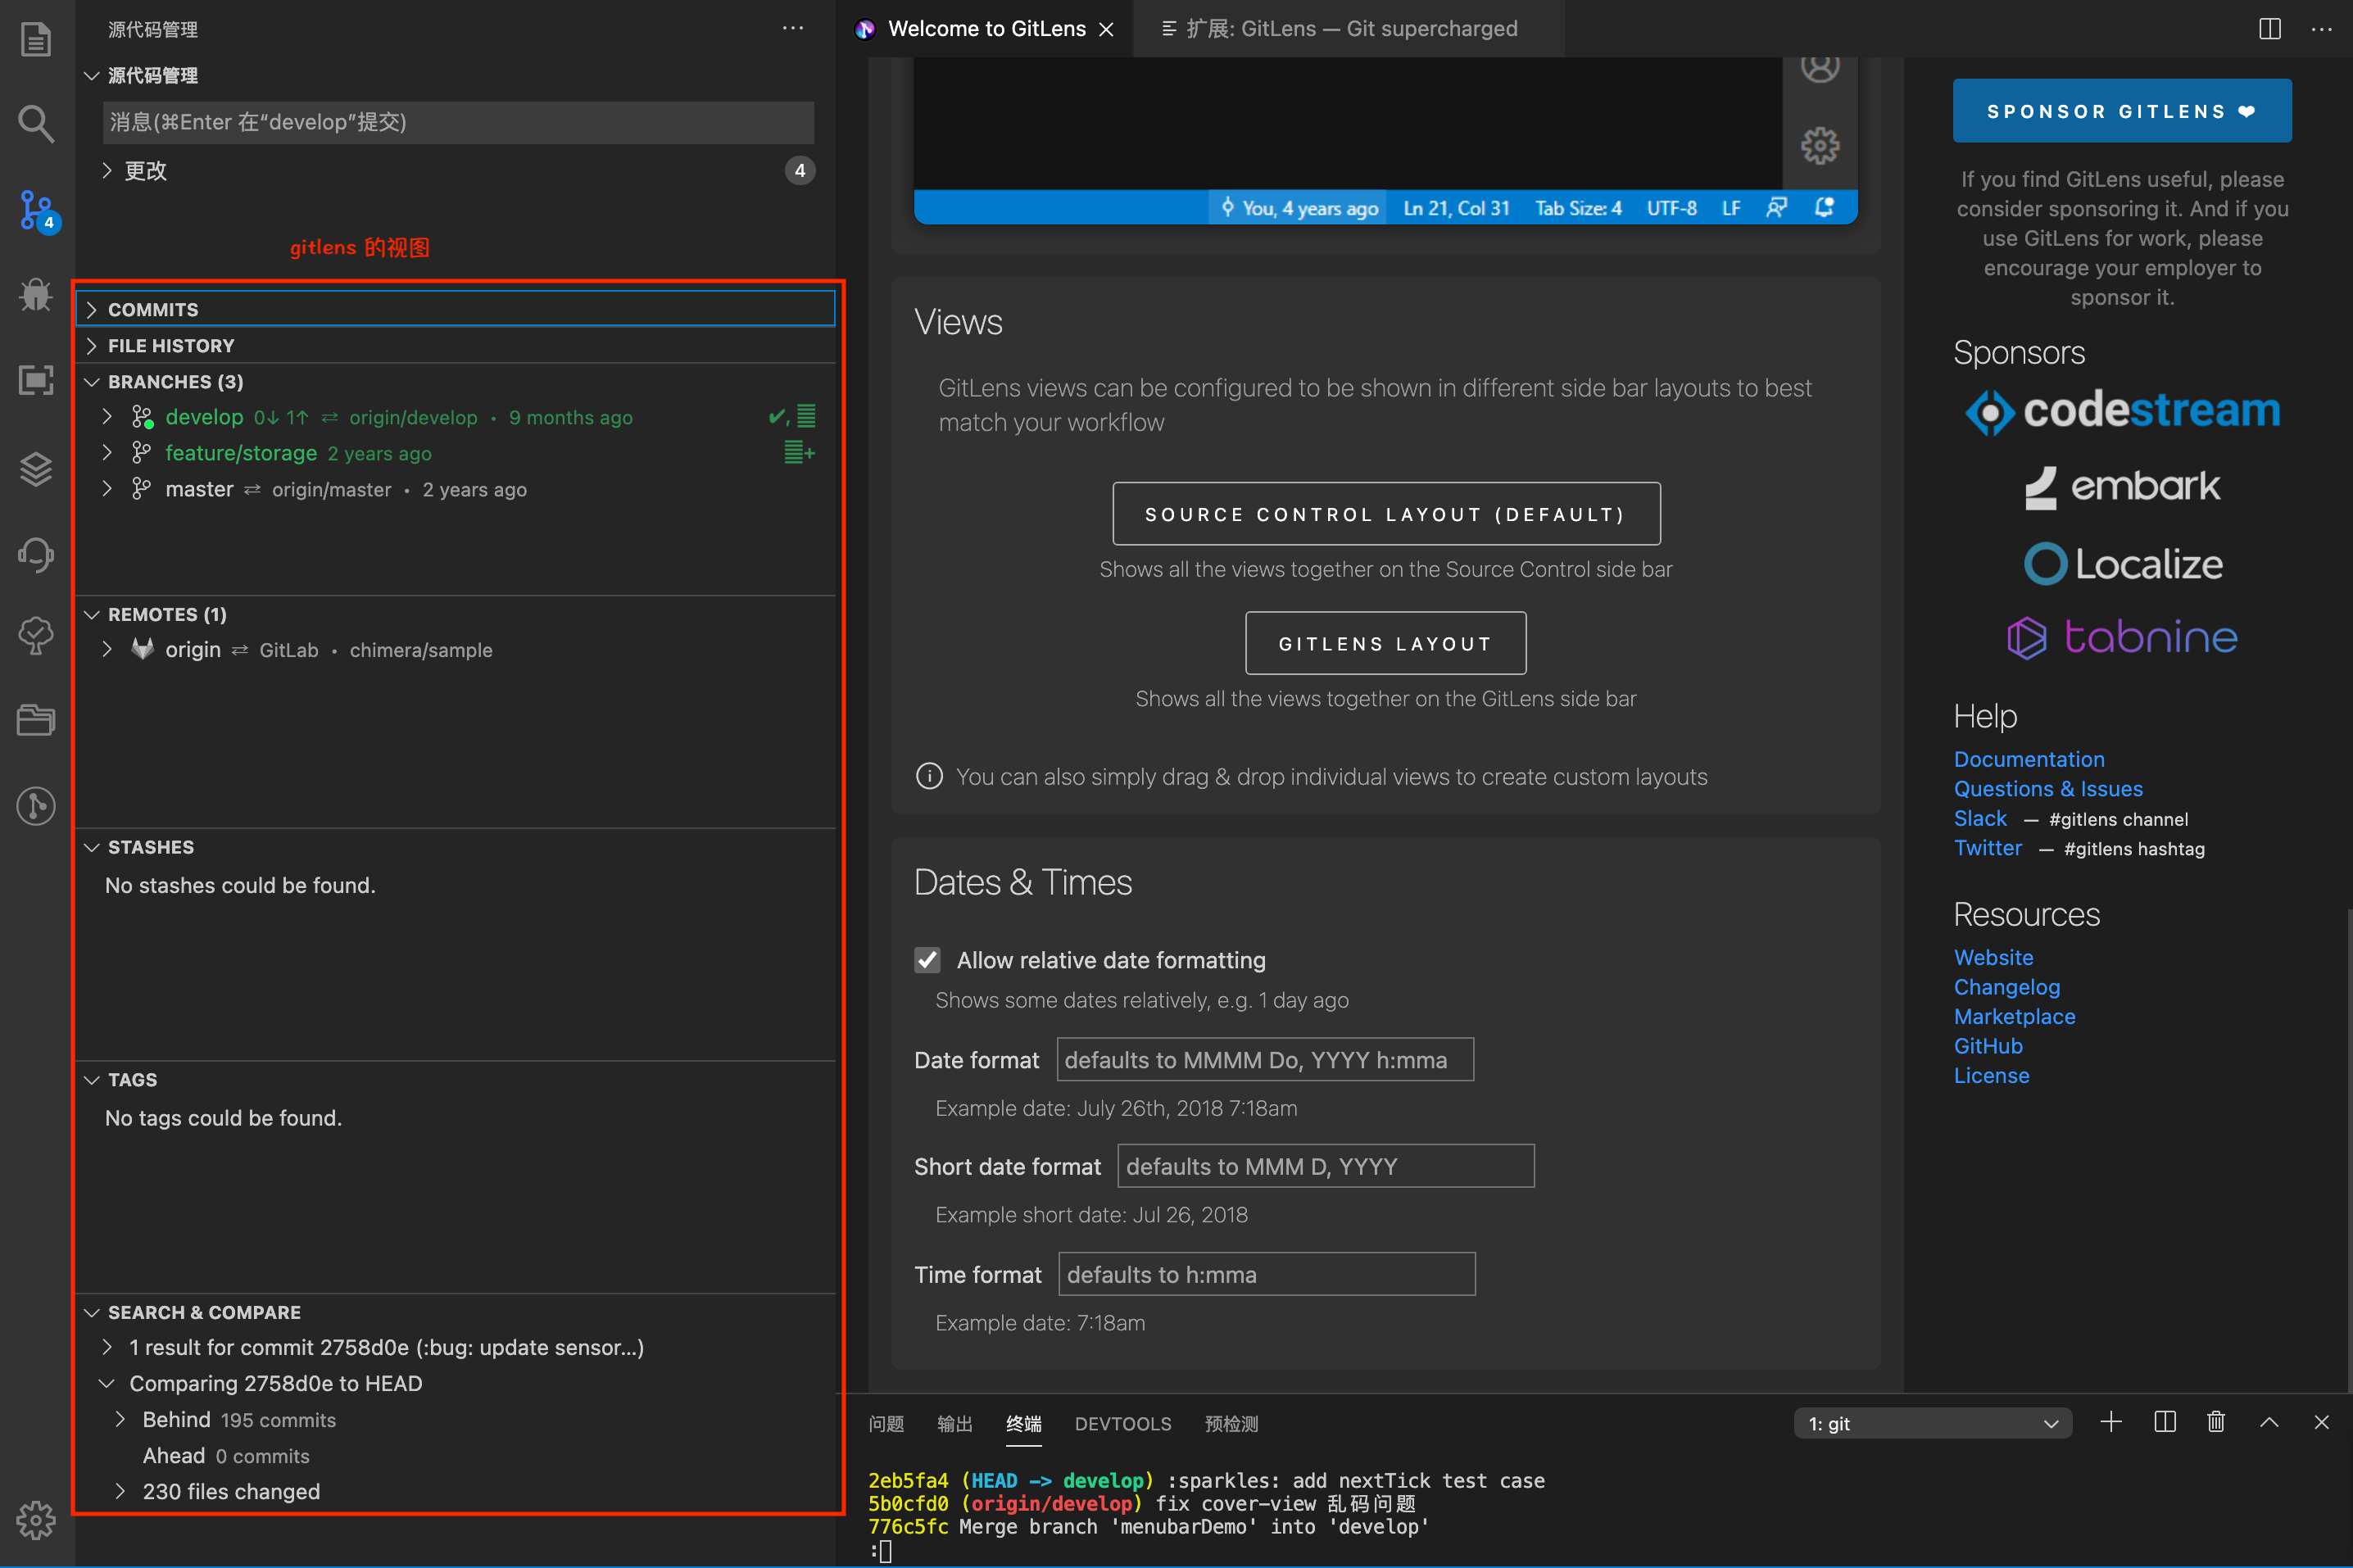Click the info icon beside drag & drop tip
Screen dimensions: 2353x1568
(929, 776)
